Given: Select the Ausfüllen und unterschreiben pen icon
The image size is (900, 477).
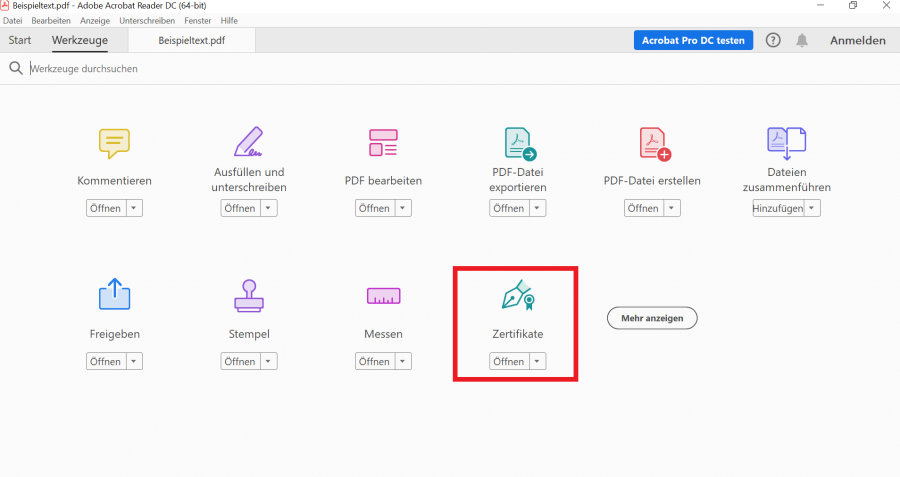Looking at the screenshot, I should 249,142.
